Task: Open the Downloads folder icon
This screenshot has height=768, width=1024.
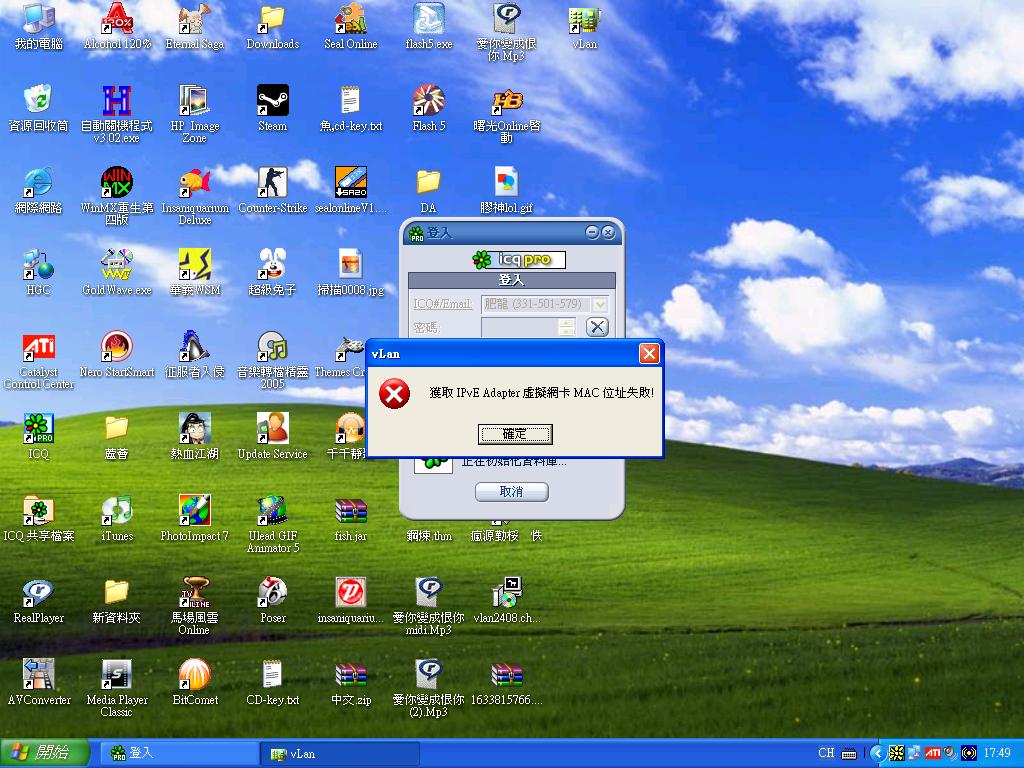Action: point(272,27)
